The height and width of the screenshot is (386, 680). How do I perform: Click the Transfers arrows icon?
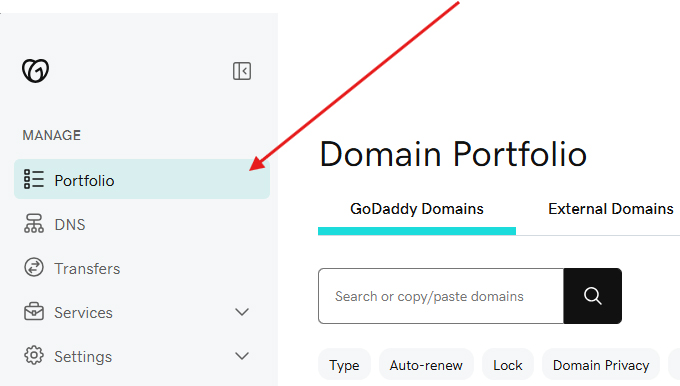34,268
